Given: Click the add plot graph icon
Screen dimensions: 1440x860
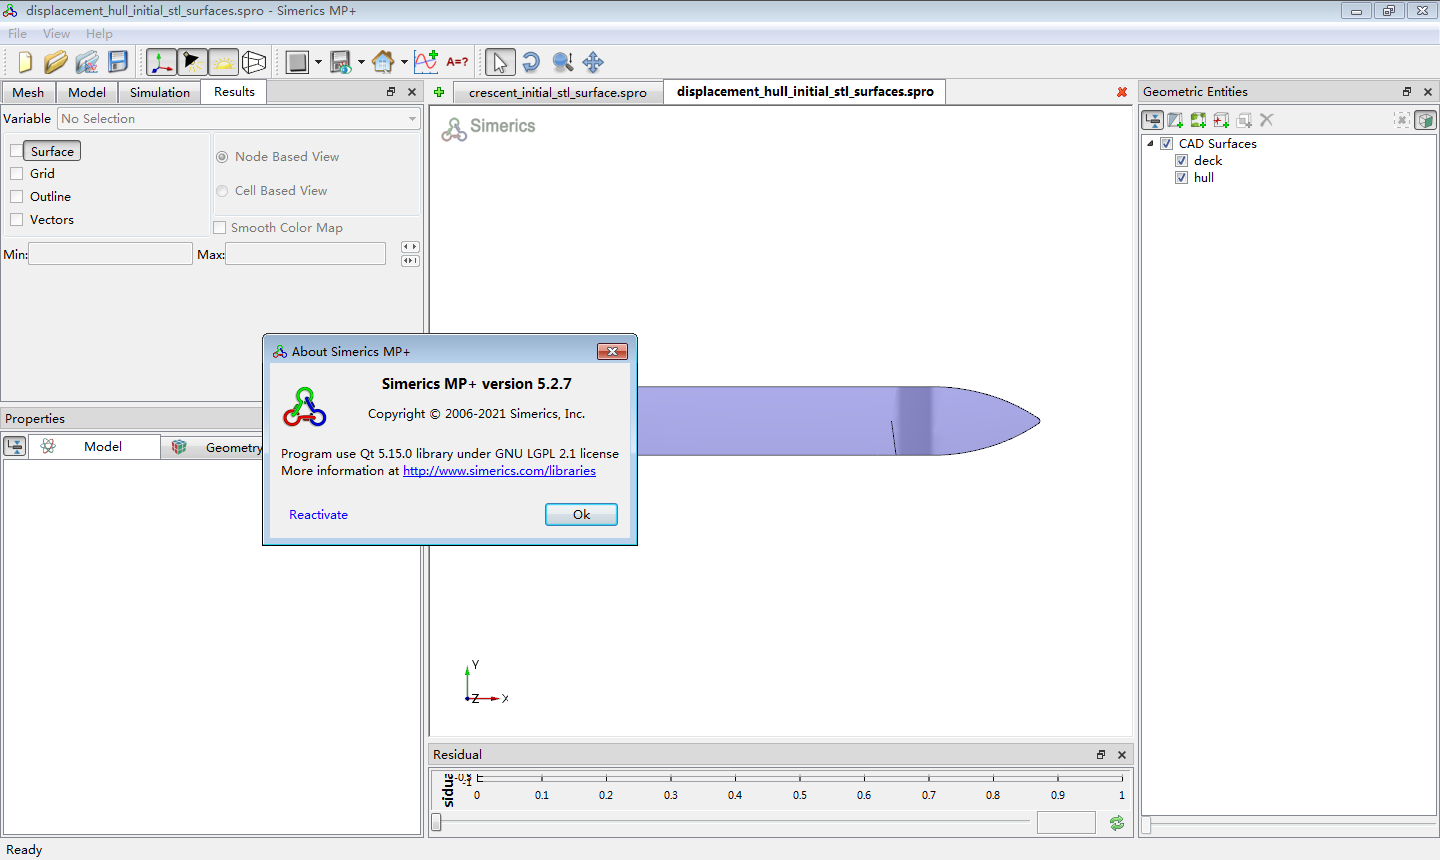Looking at the screenshot, I should [426, 62].
